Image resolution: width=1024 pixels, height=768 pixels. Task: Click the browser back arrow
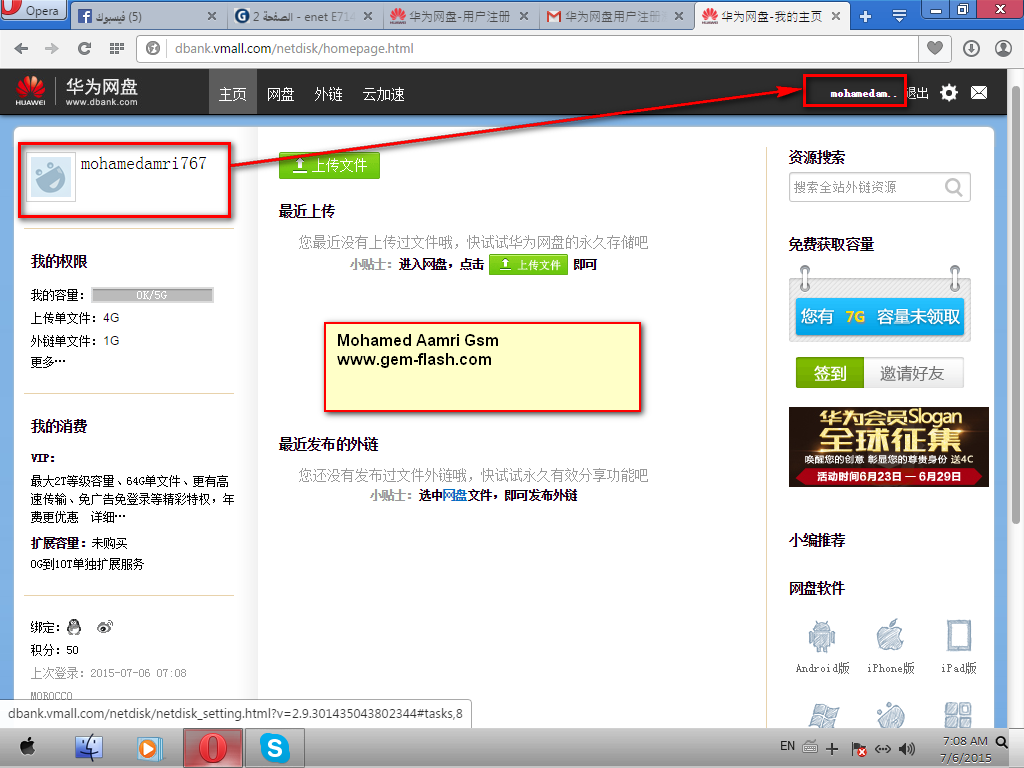pos(22,48)
